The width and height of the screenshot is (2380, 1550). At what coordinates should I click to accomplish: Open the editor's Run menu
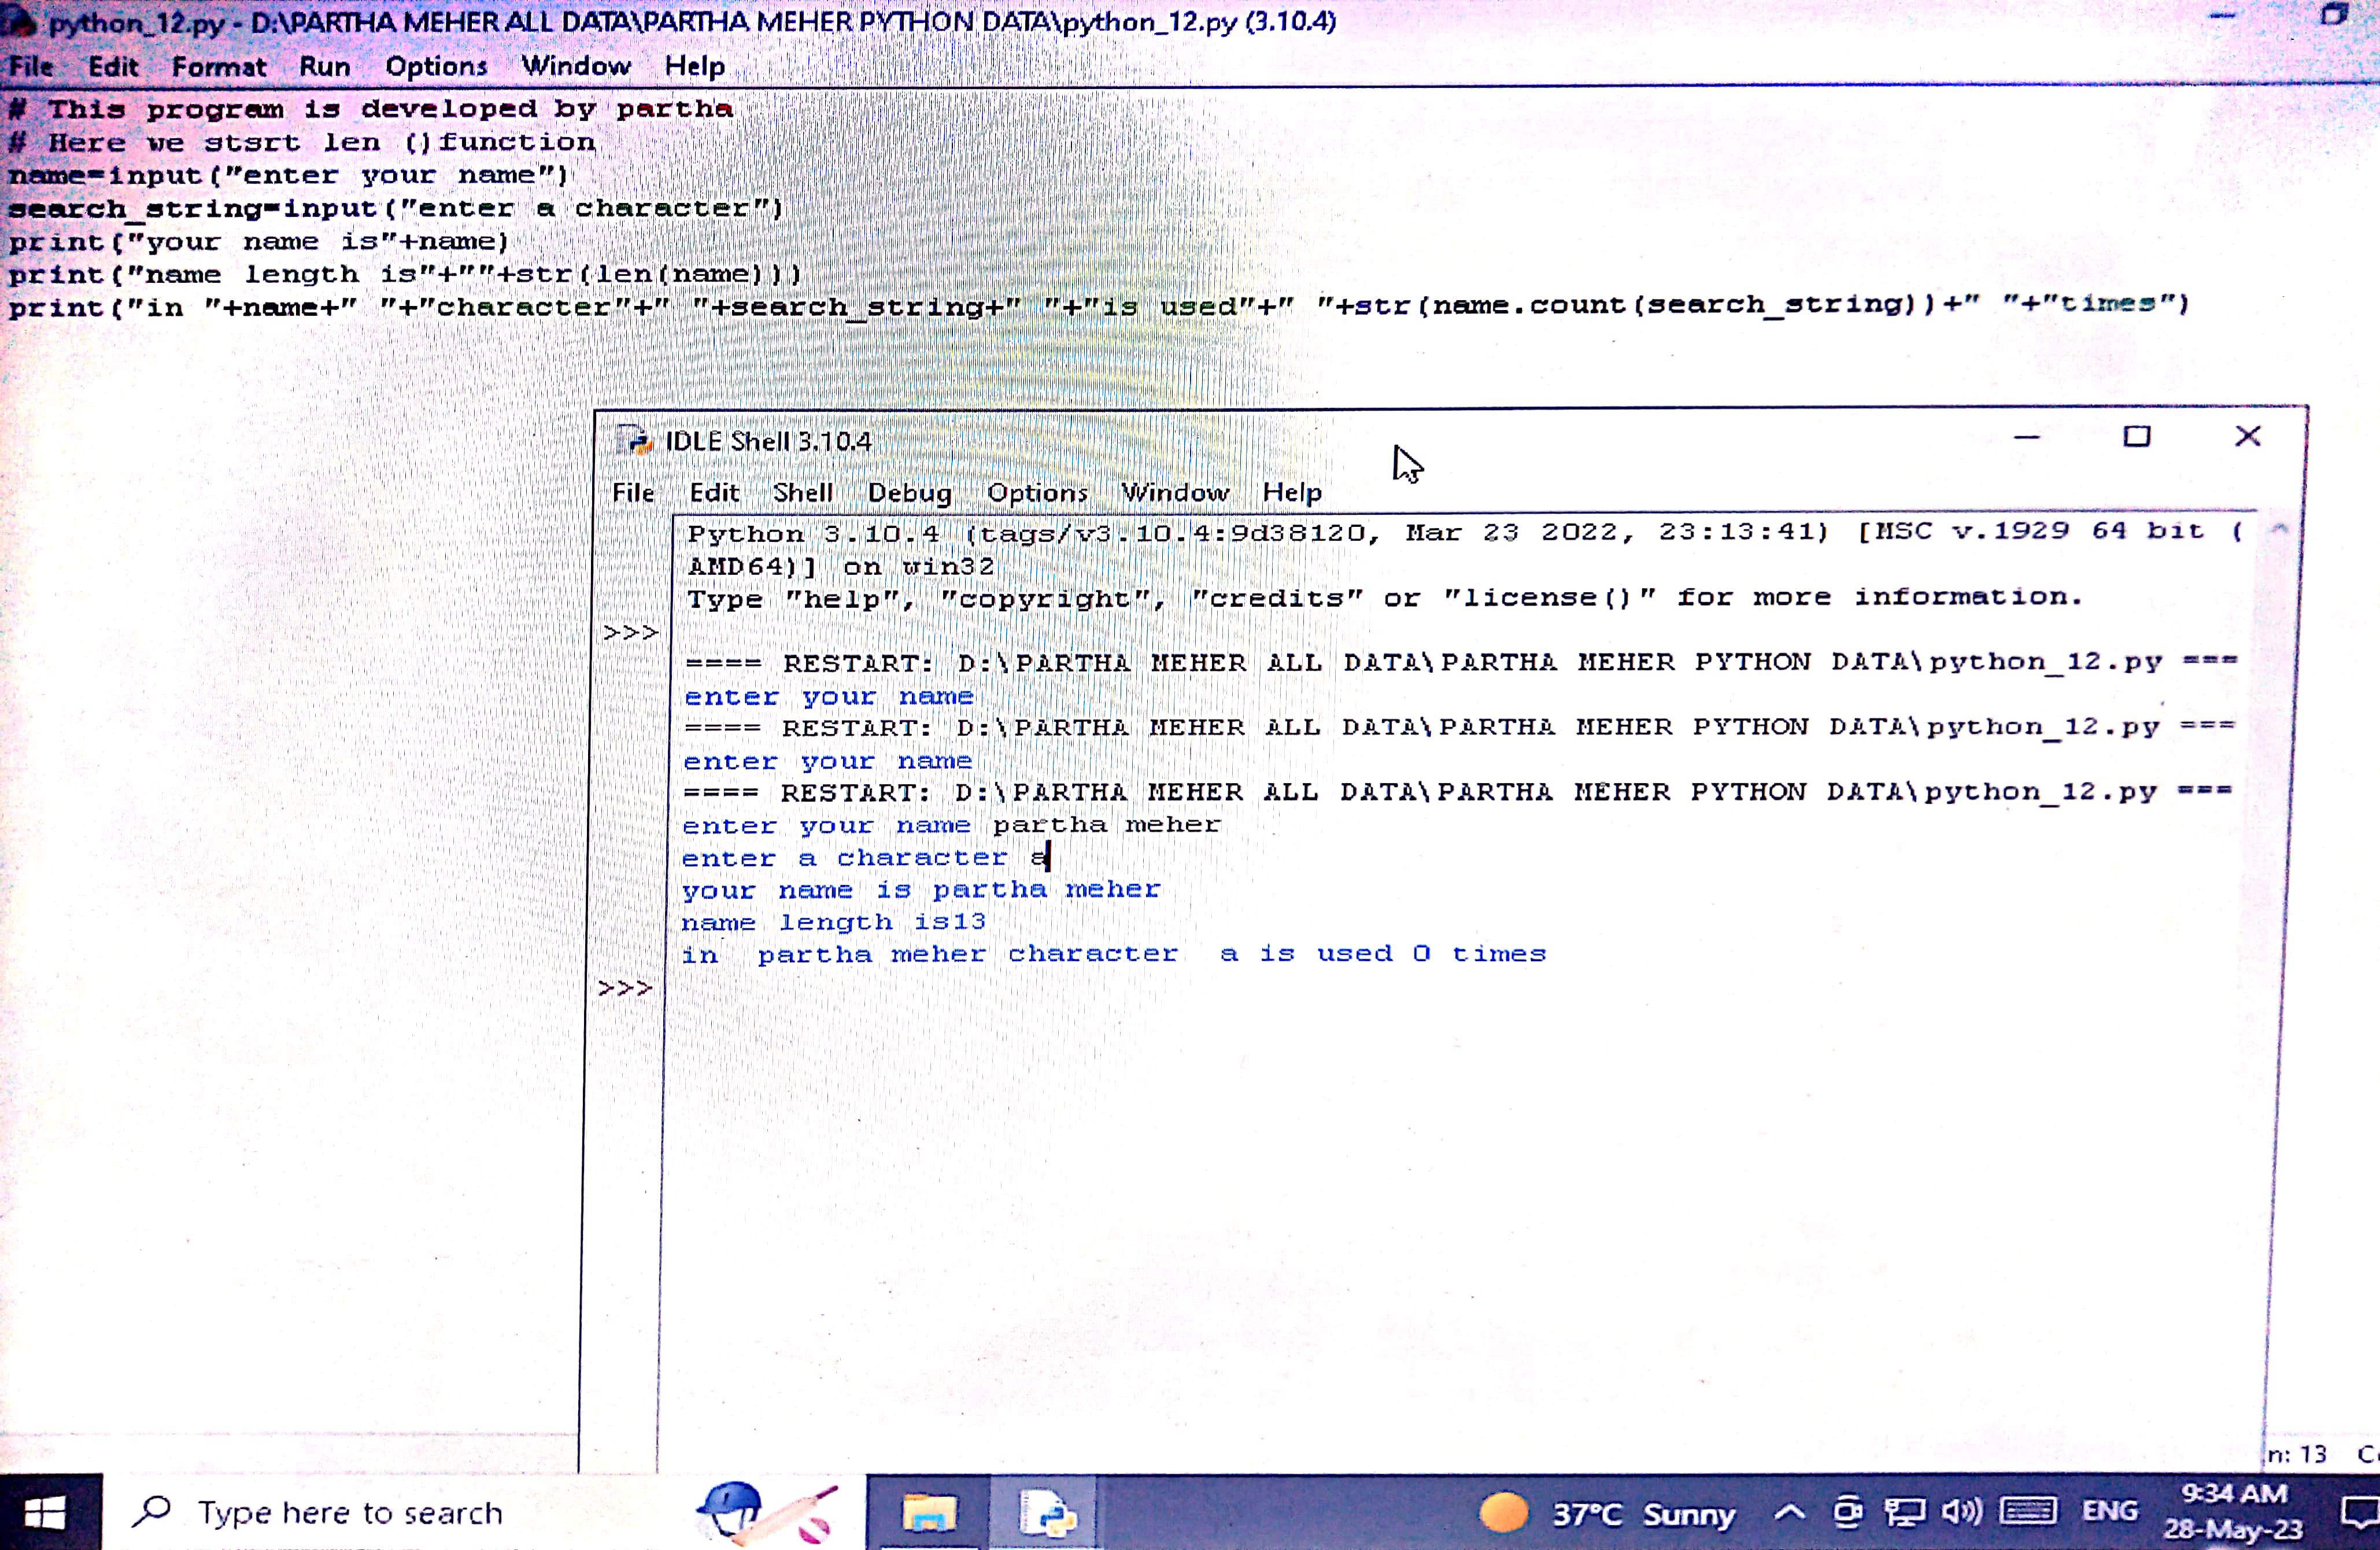pyautogui.click(x=325, y=67)
